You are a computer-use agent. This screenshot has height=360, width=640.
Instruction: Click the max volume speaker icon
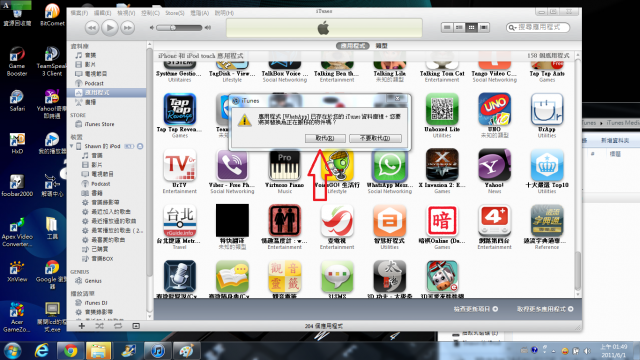[x=208, y=28]
